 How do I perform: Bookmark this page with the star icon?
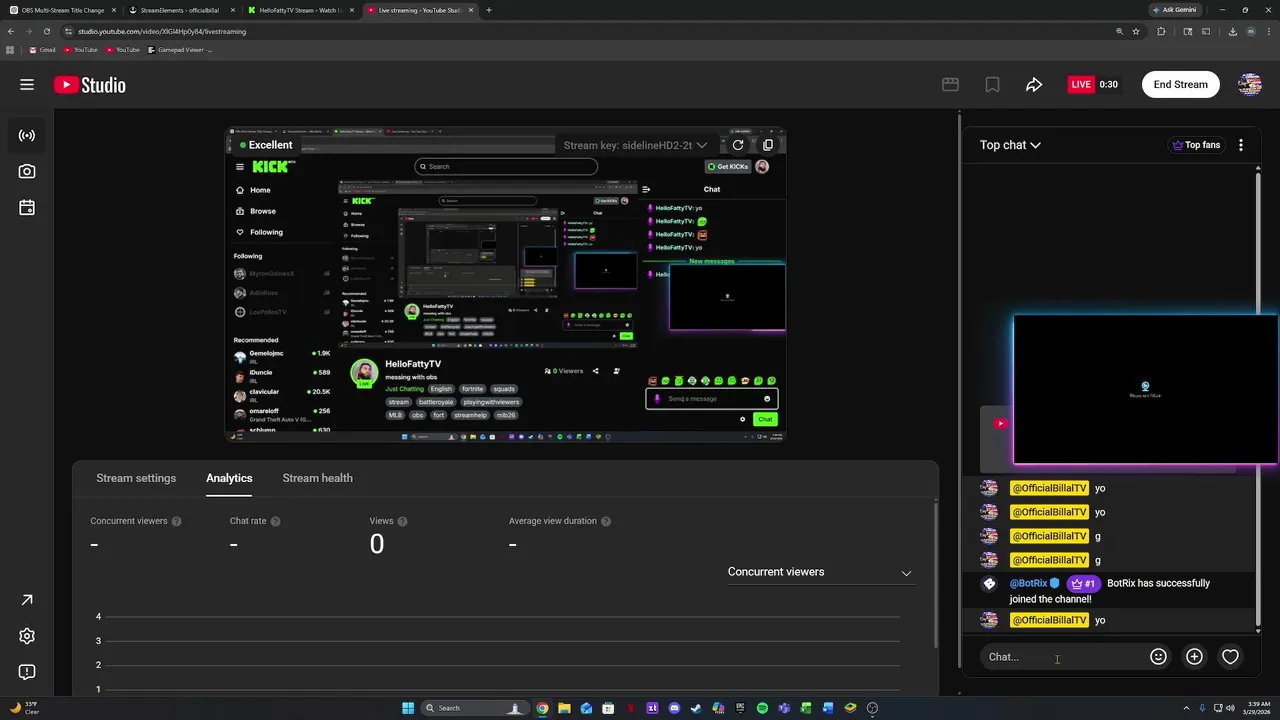1136,31
